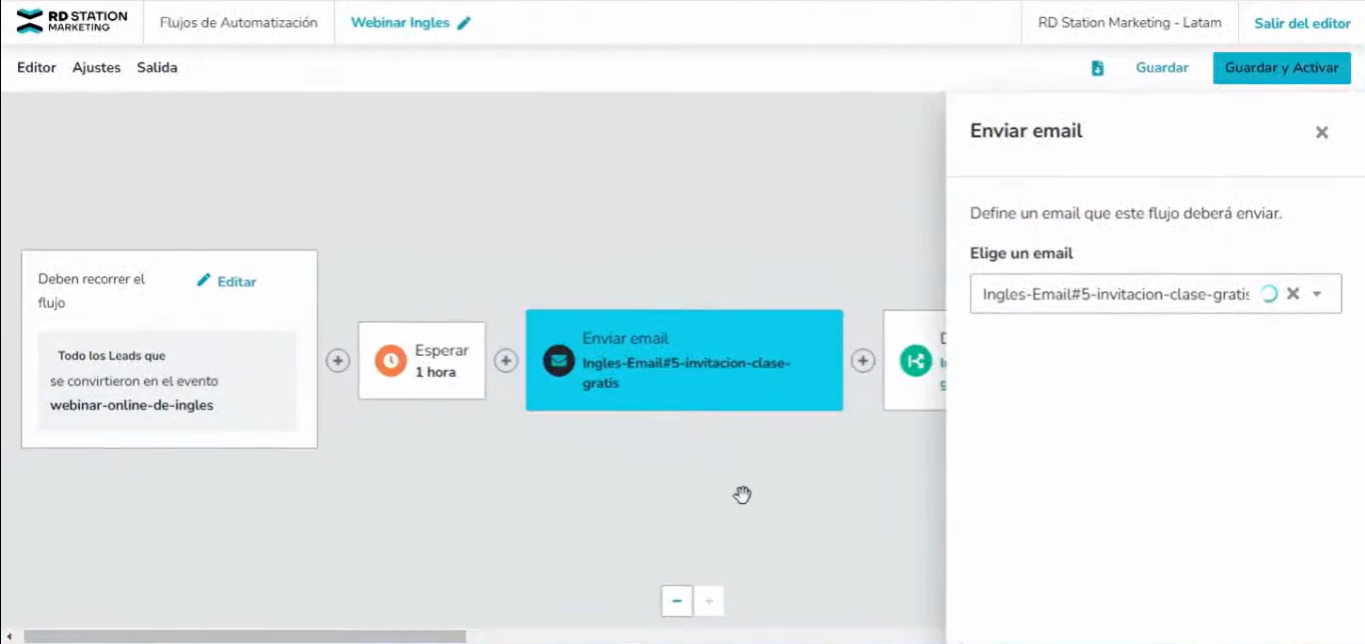Select the blue Enviar email node

tap(684, 360)
